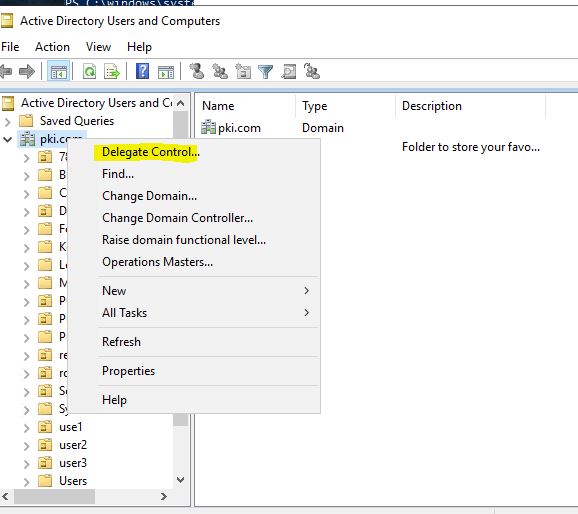Screen dimensions: 578x514
Task: Toggle the Show/Hide Console Tree icon
Action: point(59,71)
